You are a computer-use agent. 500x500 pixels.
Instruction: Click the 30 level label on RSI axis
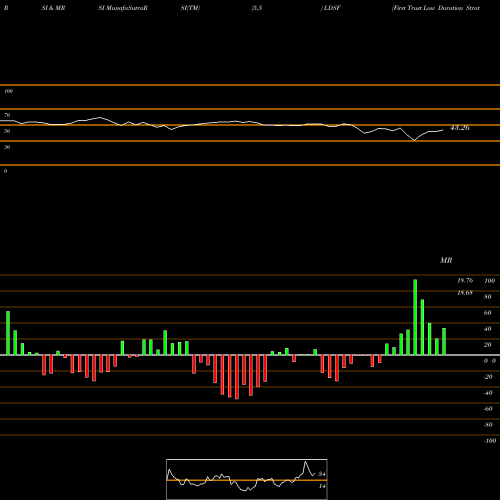coord(7,147)
